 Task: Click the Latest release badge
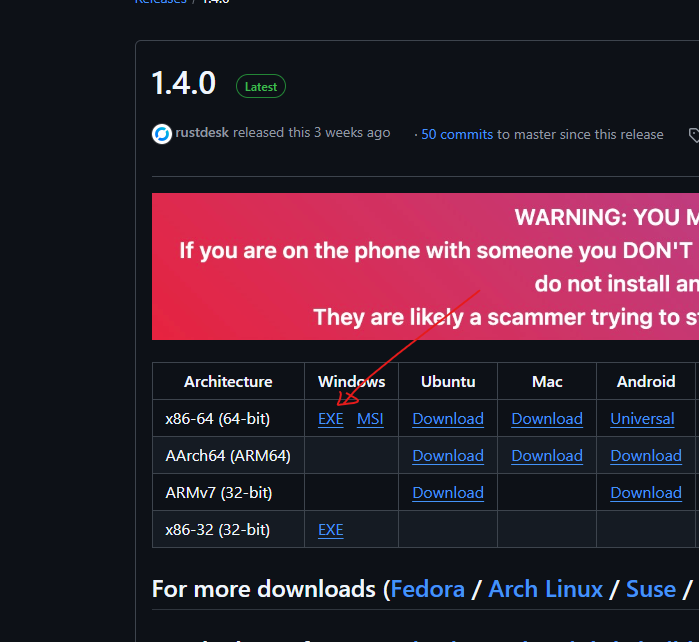tap(261, 86)
